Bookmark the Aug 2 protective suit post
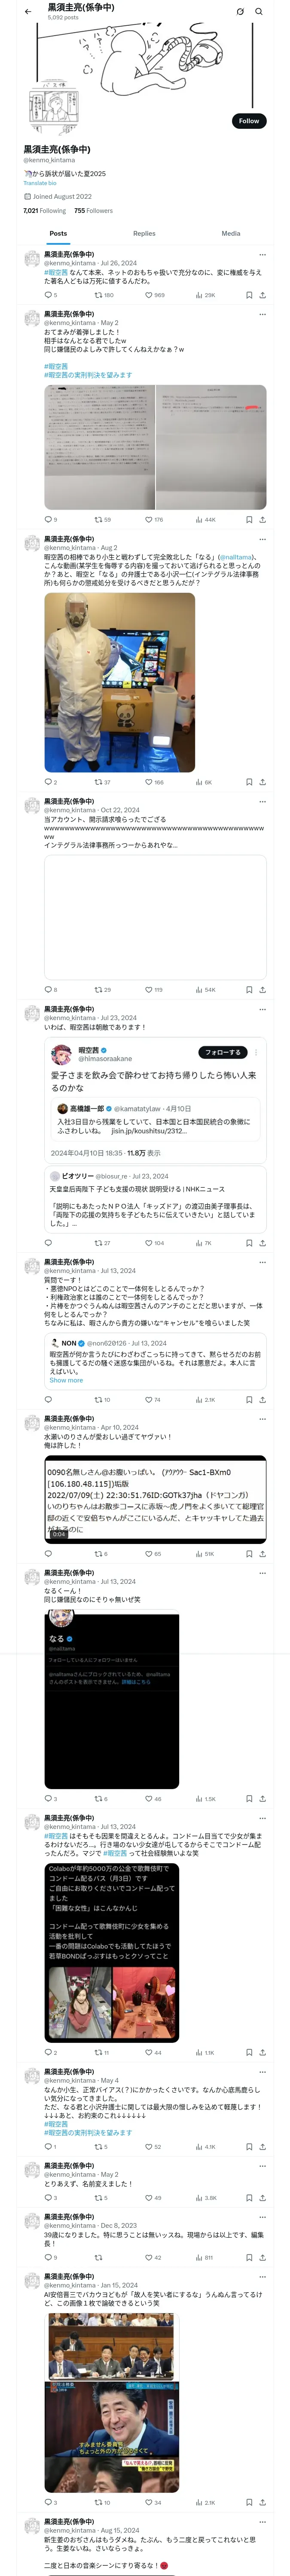This screenshot has height=2576, width=290. point(249,782)
